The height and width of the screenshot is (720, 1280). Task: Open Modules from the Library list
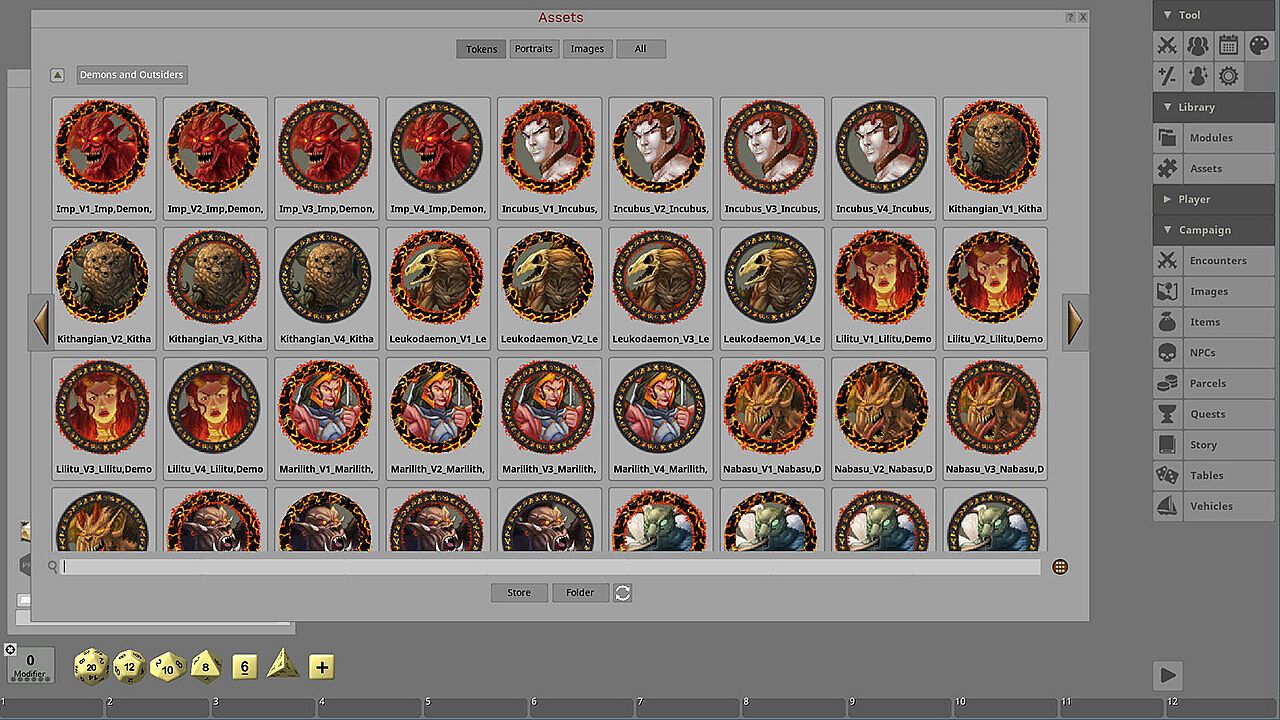pos(1229,138)
